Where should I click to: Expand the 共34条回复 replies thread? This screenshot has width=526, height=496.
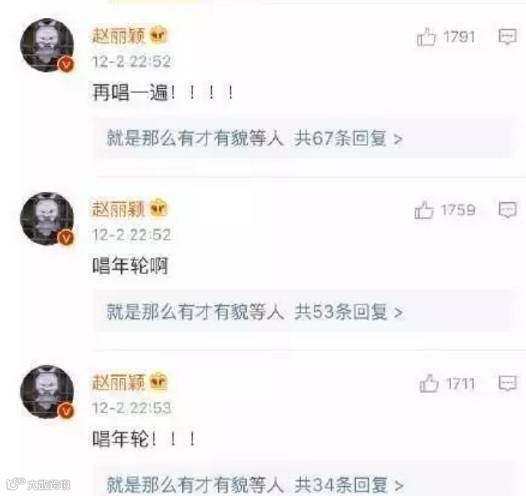pos(348,485)
